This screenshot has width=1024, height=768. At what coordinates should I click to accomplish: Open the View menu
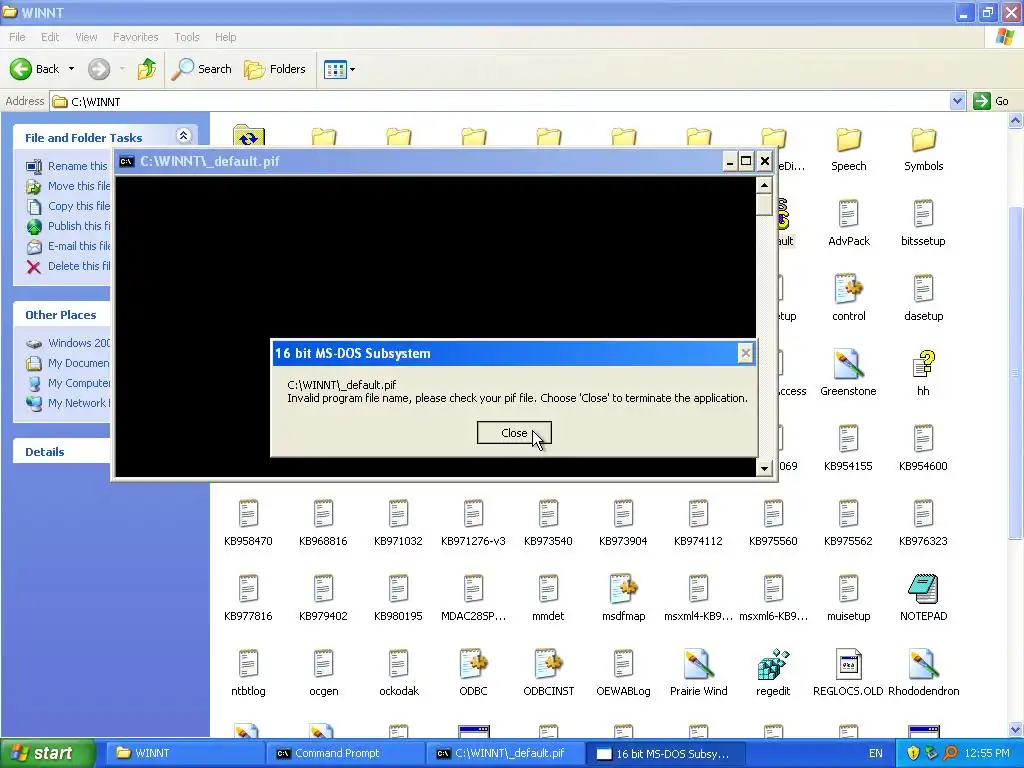pyautogui.click(x=86, y=37)
